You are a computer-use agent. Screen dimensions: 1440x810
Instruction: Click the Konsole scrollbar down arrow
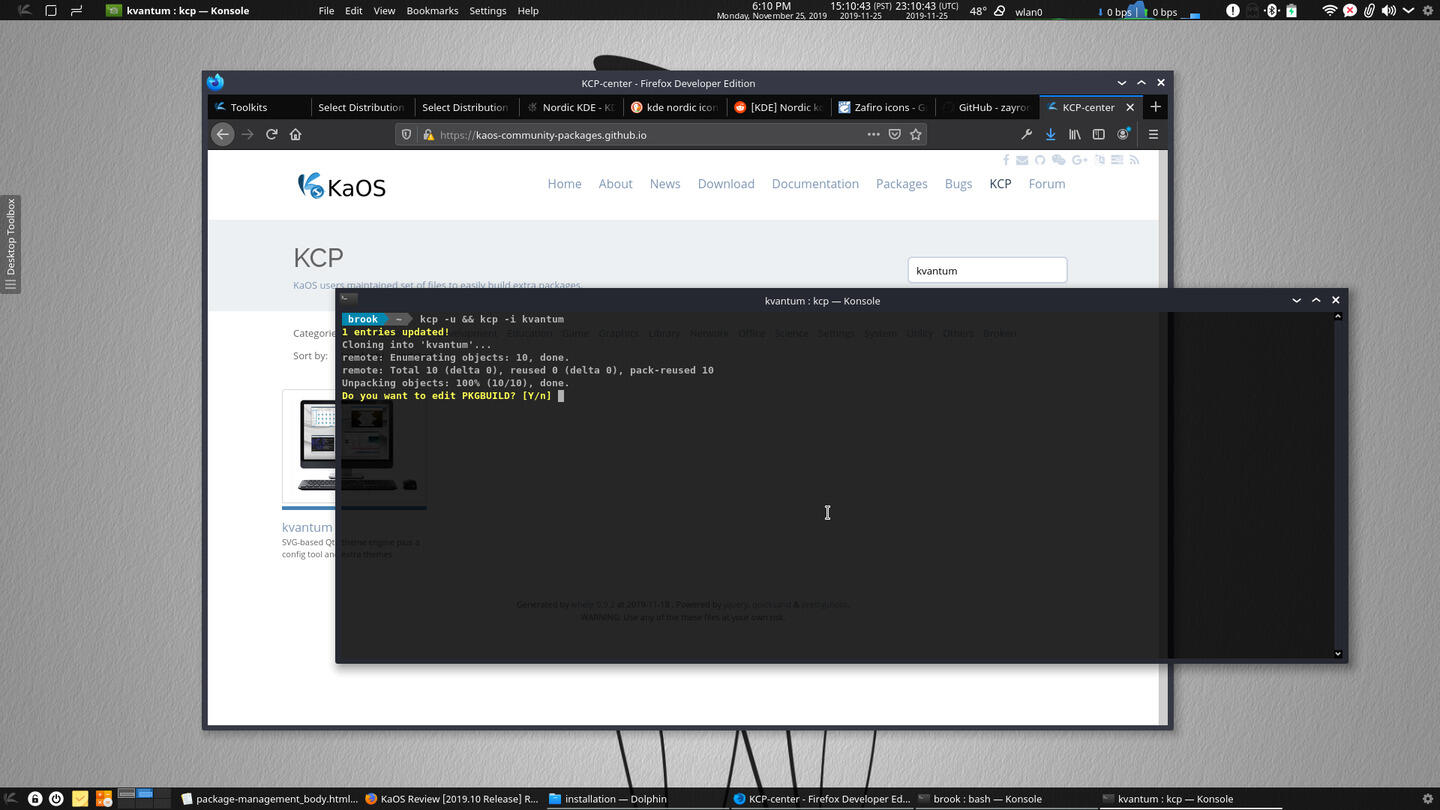pyautogui.click(x=1338, y=654)
